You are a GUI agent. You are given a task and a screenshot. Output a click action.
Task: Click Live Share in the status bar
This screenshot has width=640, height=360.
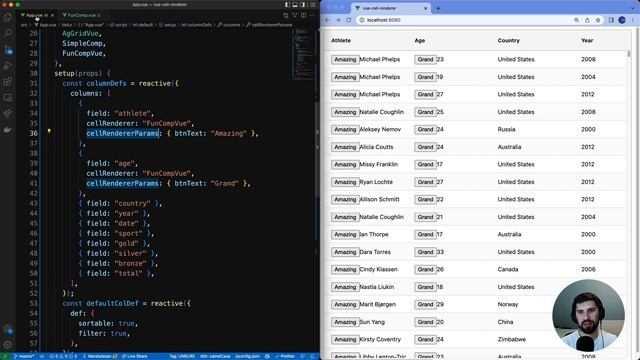pos(135,356)
